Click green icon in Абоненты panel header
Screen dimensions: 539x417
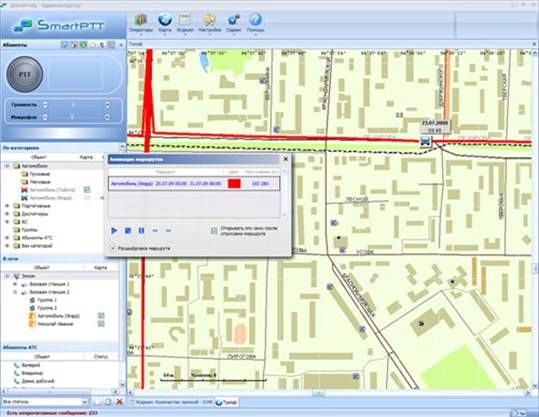83,45
